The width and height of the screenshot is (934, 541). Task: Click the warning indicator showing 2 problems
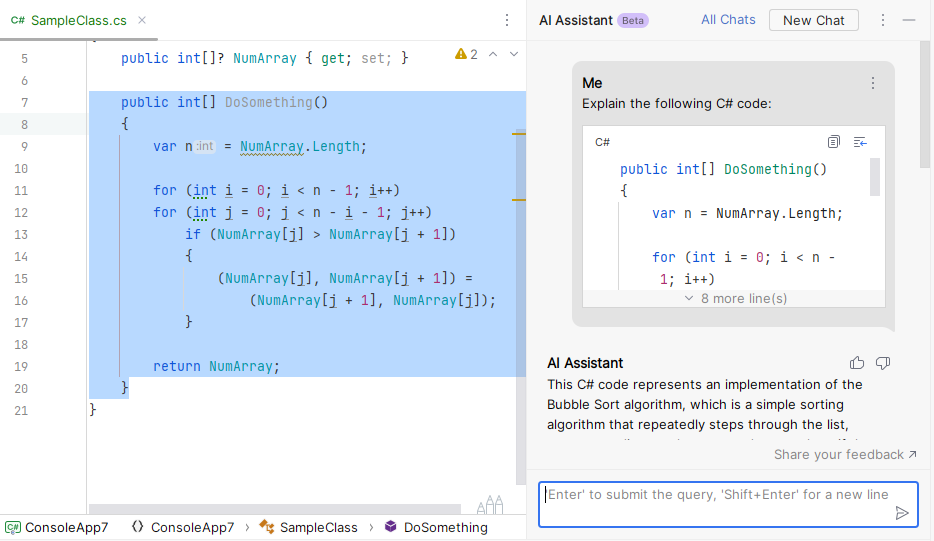point(466,54)
